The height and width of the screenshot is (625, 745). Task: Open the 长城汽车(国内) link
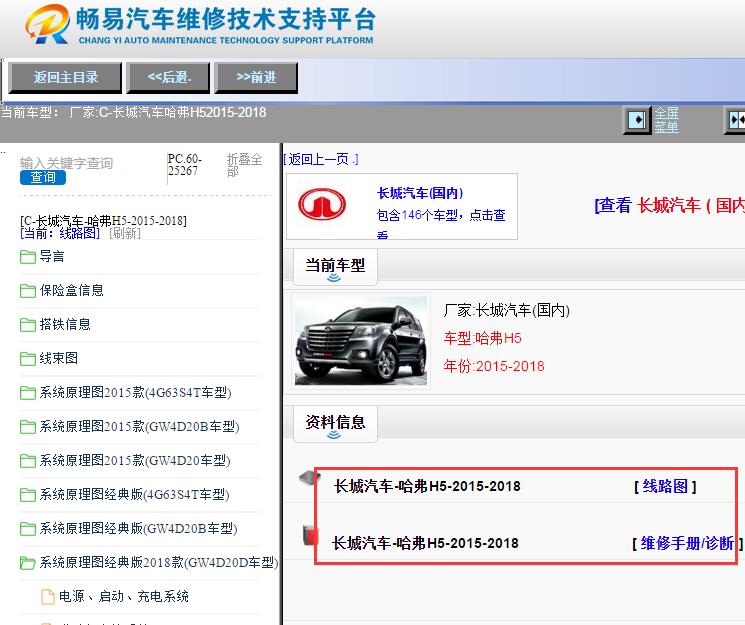click(420, 193)
